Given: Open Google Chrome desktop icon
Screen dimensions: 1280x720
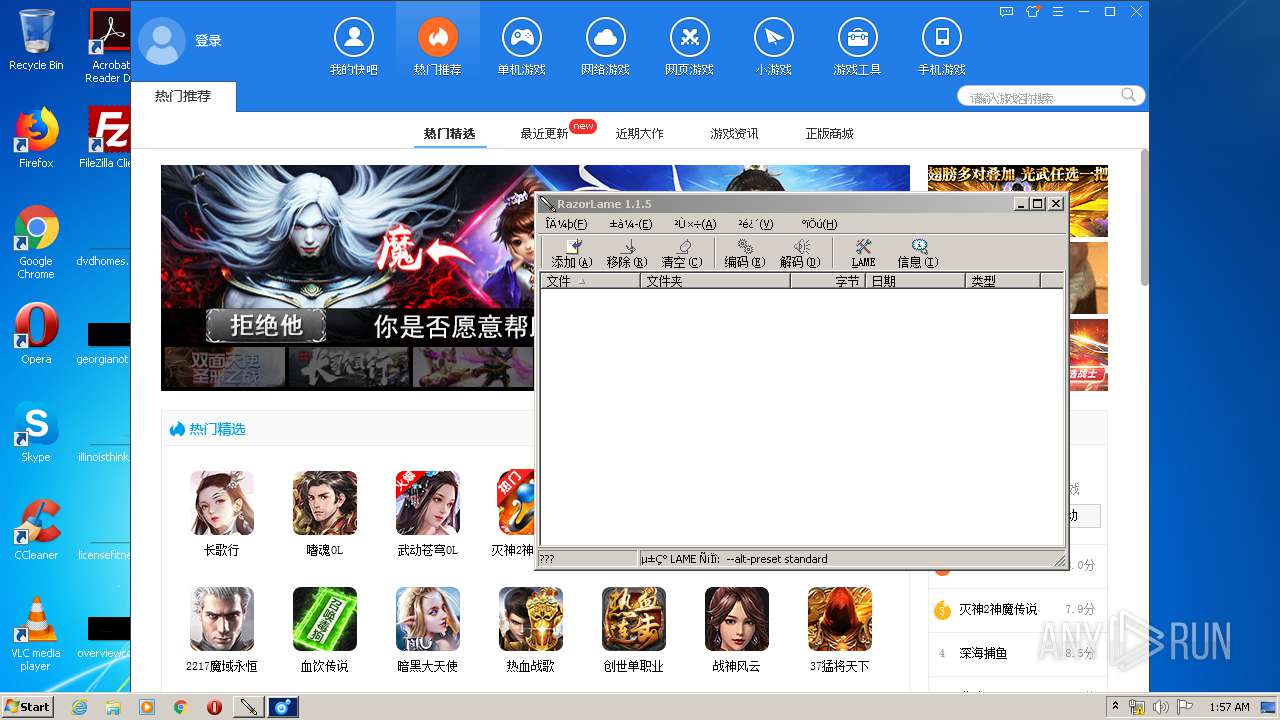Looking at the screenshot, I should [x=36, y=242].
